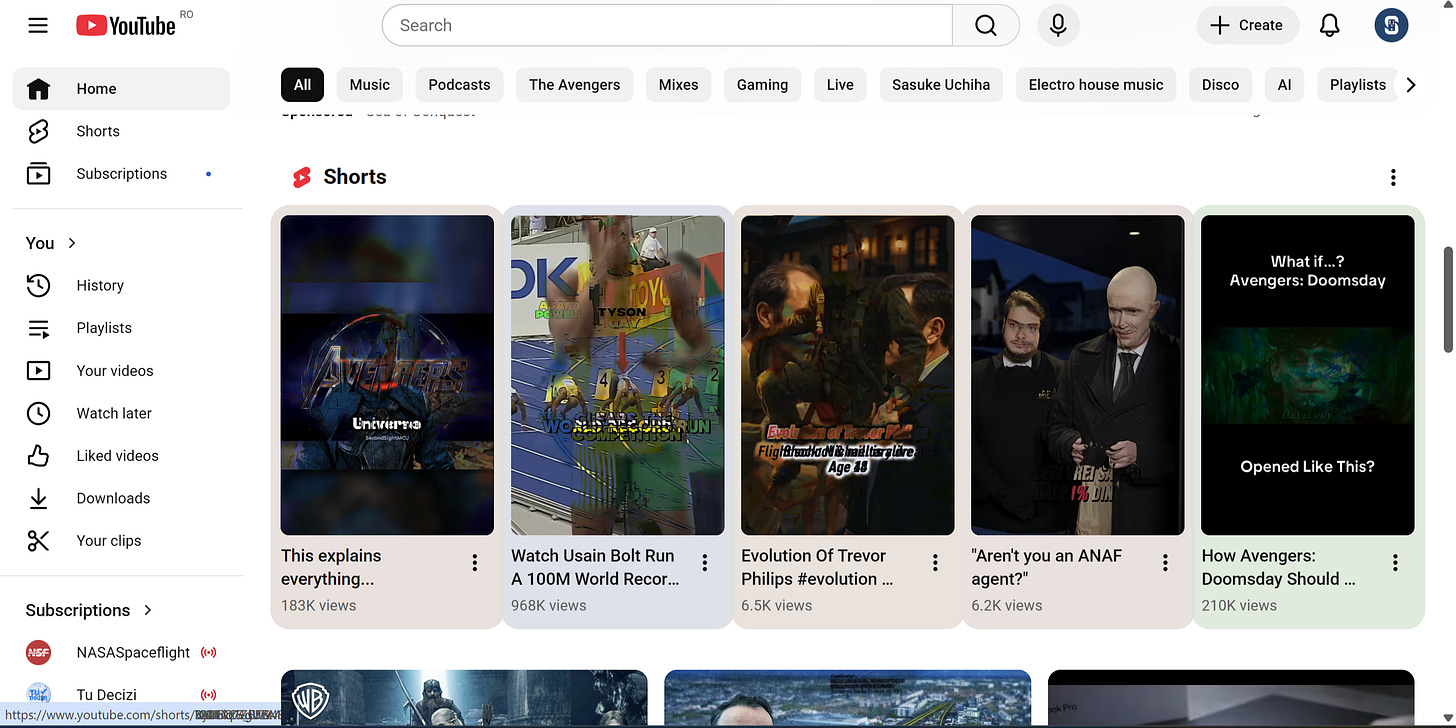Expand the Subscriptions section chevron
Screen dimensions: 1456x728
point(148,610)
